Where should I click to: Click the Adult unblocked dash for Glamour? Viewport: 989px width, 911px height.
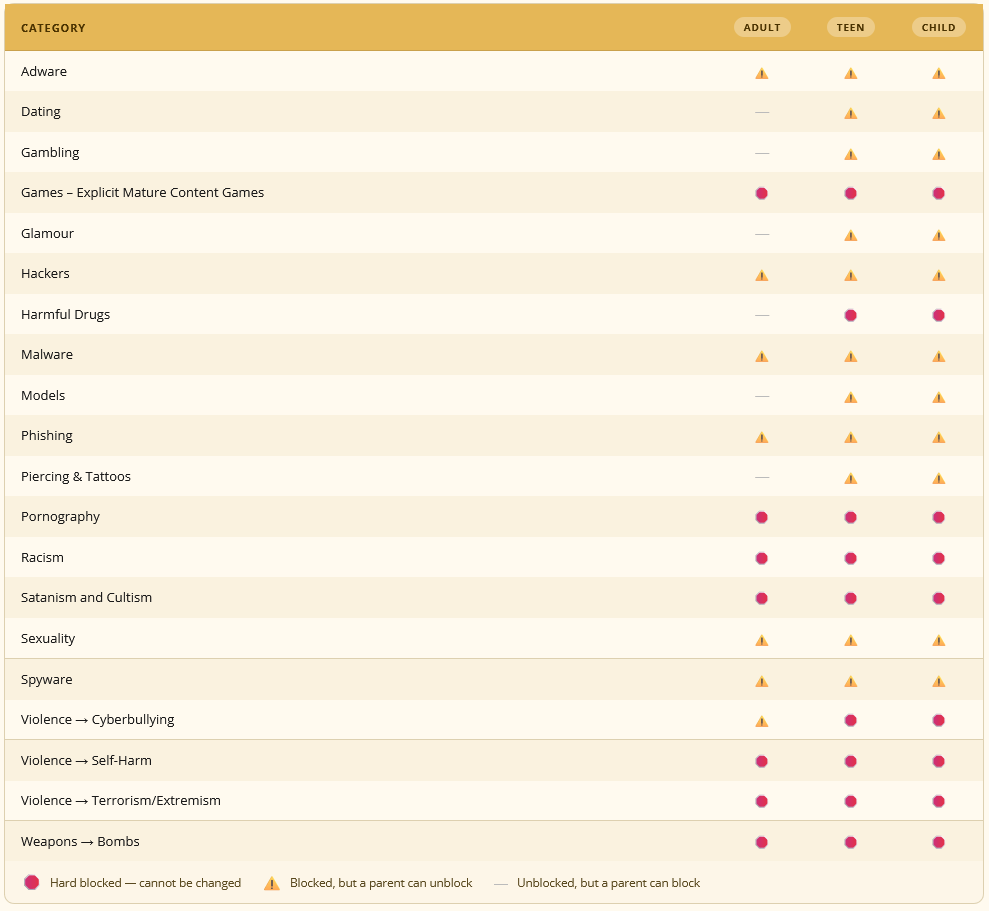pos(762,234)
